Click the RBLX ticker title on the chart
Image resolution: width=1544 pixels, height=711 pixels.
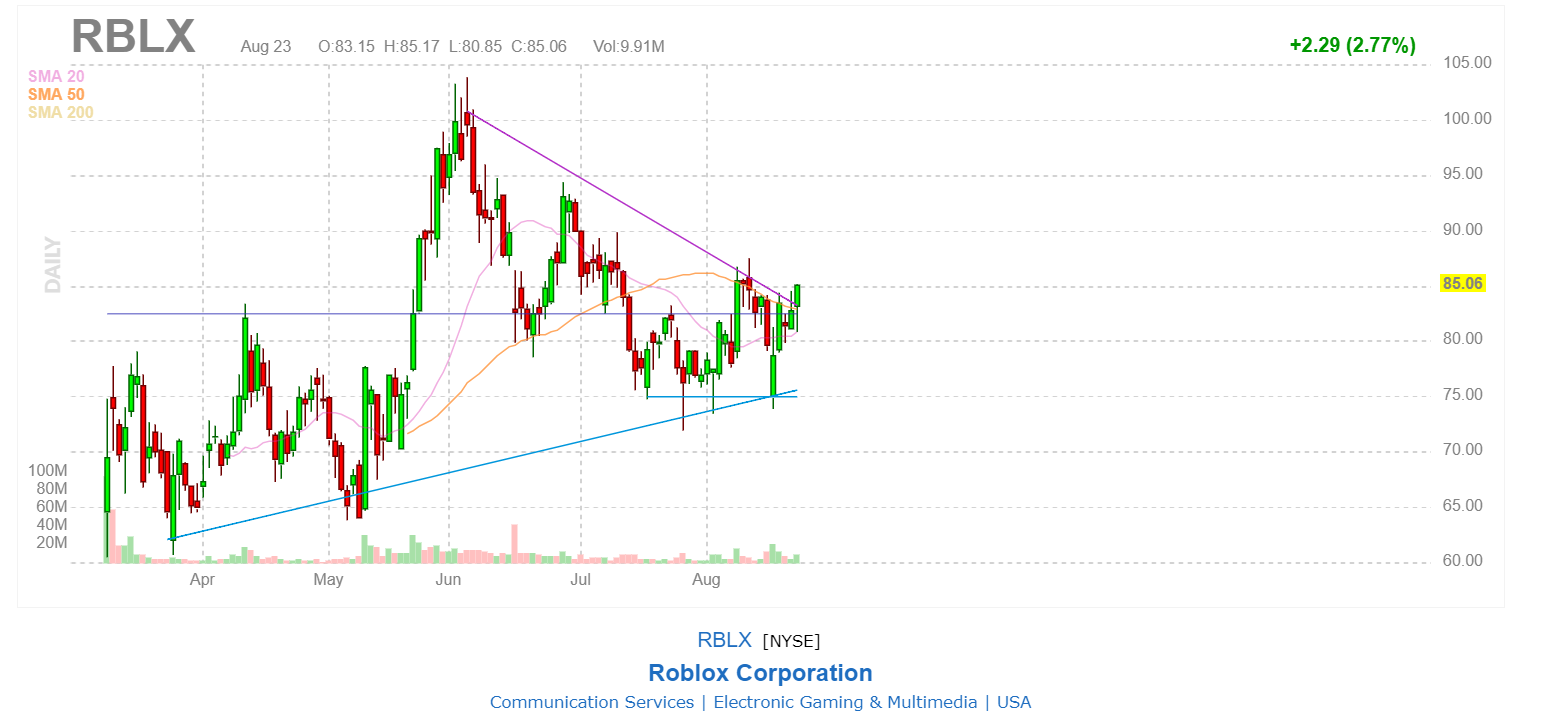pos(133,36)
